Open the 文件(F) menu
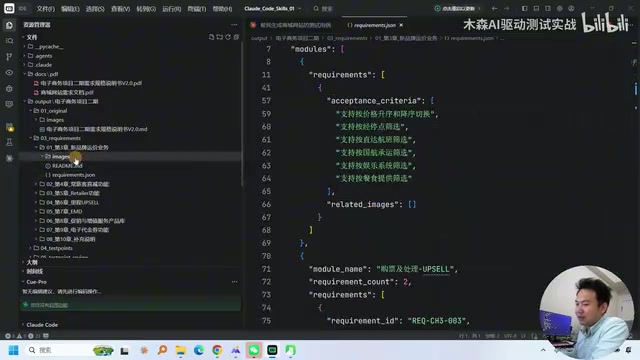 point(45,9)
